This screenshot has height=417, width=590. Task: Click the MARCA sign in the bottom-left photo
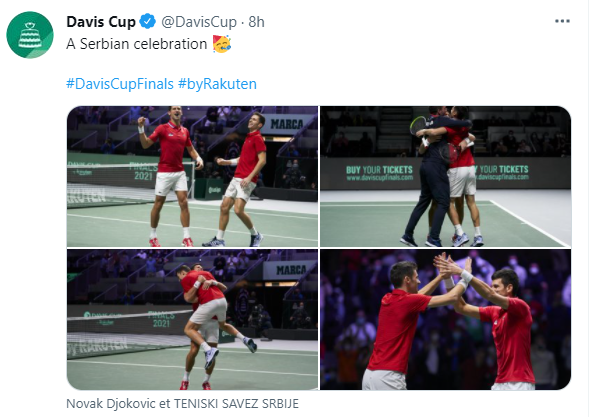(291, 270)
